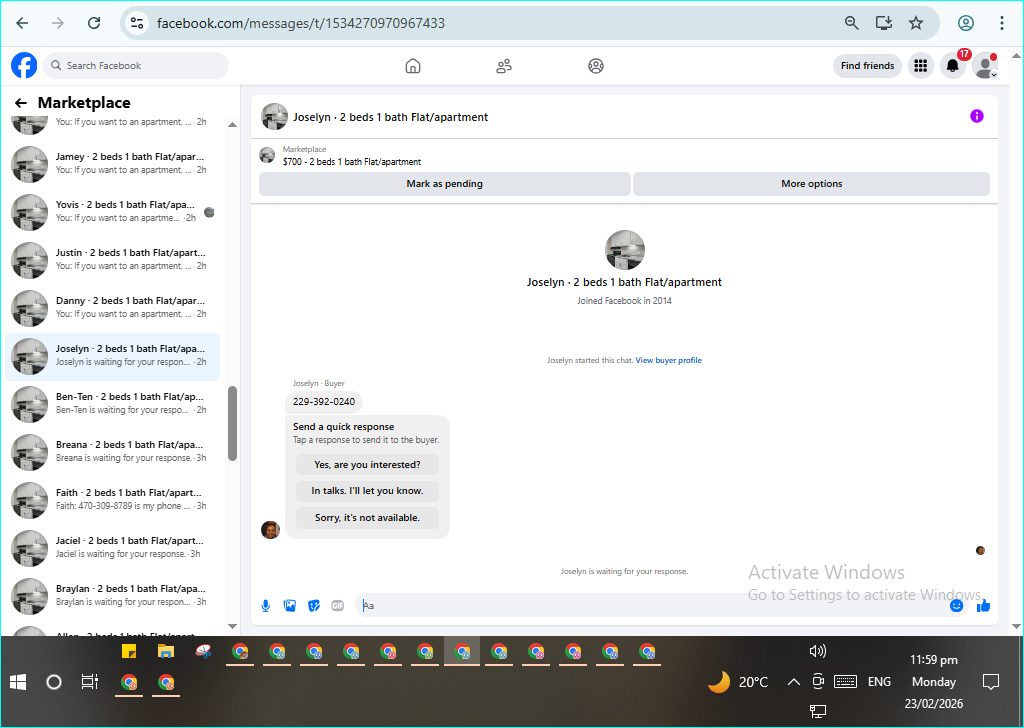Open Windows action center notifications

click(x=991, y=682)
